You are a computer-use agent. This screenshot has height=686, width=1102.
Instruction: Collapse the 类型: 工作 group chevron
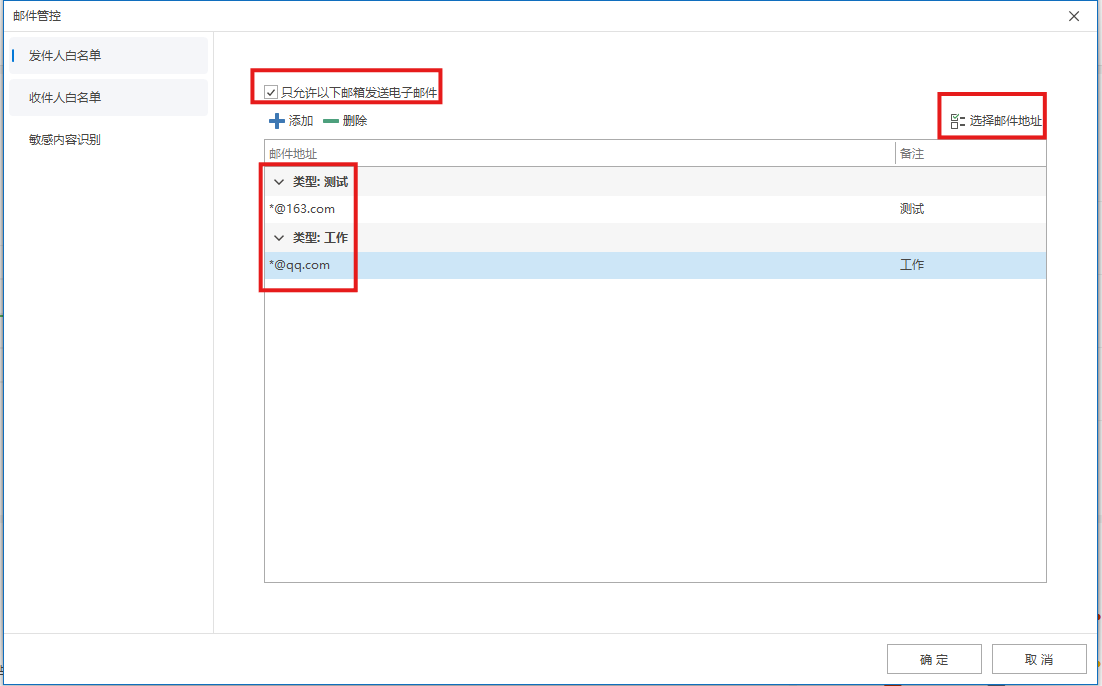[279, 238]
